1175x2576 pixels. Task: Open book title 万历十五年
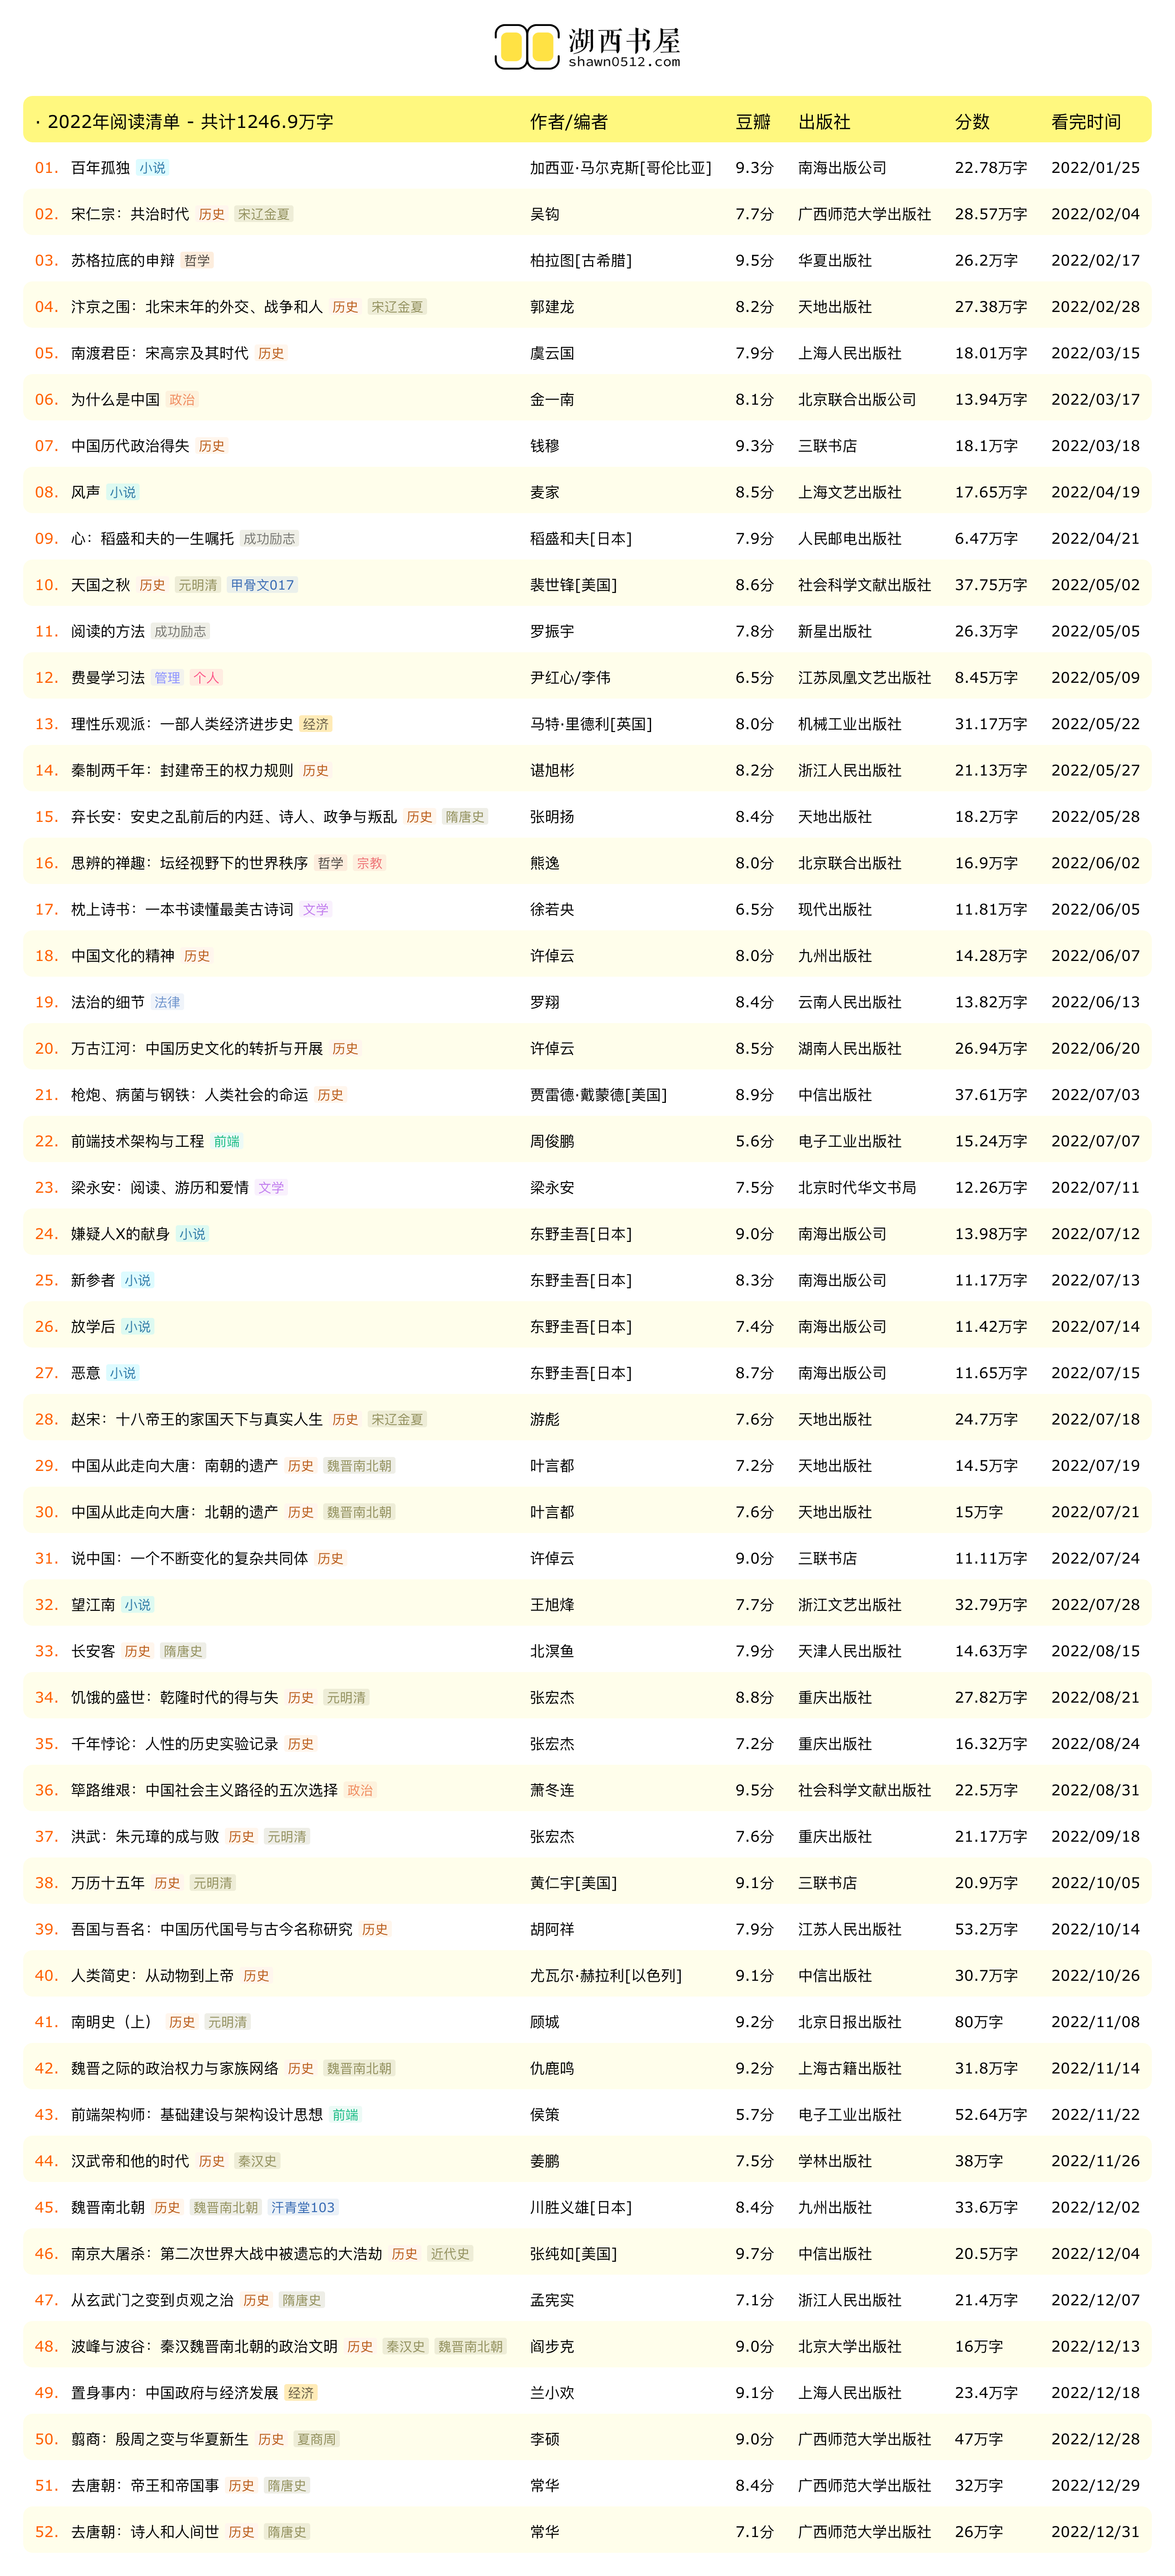pyautogui.click(x=108, y=1883)
